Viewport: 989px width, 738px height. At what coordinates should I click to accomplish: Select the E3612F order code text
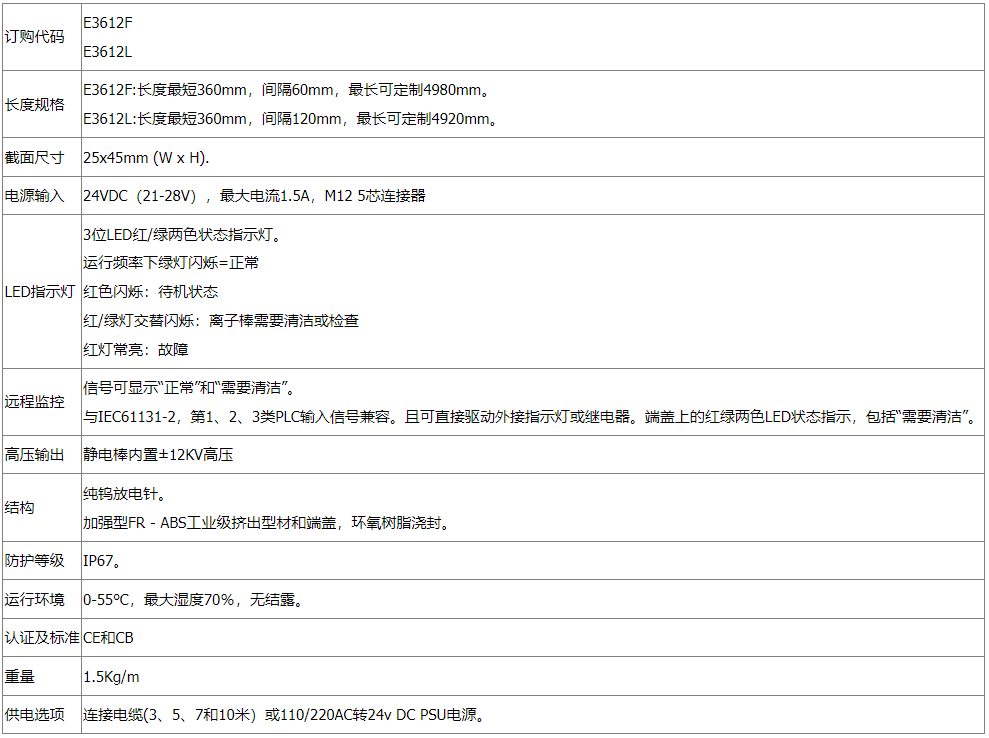(107, 23)
